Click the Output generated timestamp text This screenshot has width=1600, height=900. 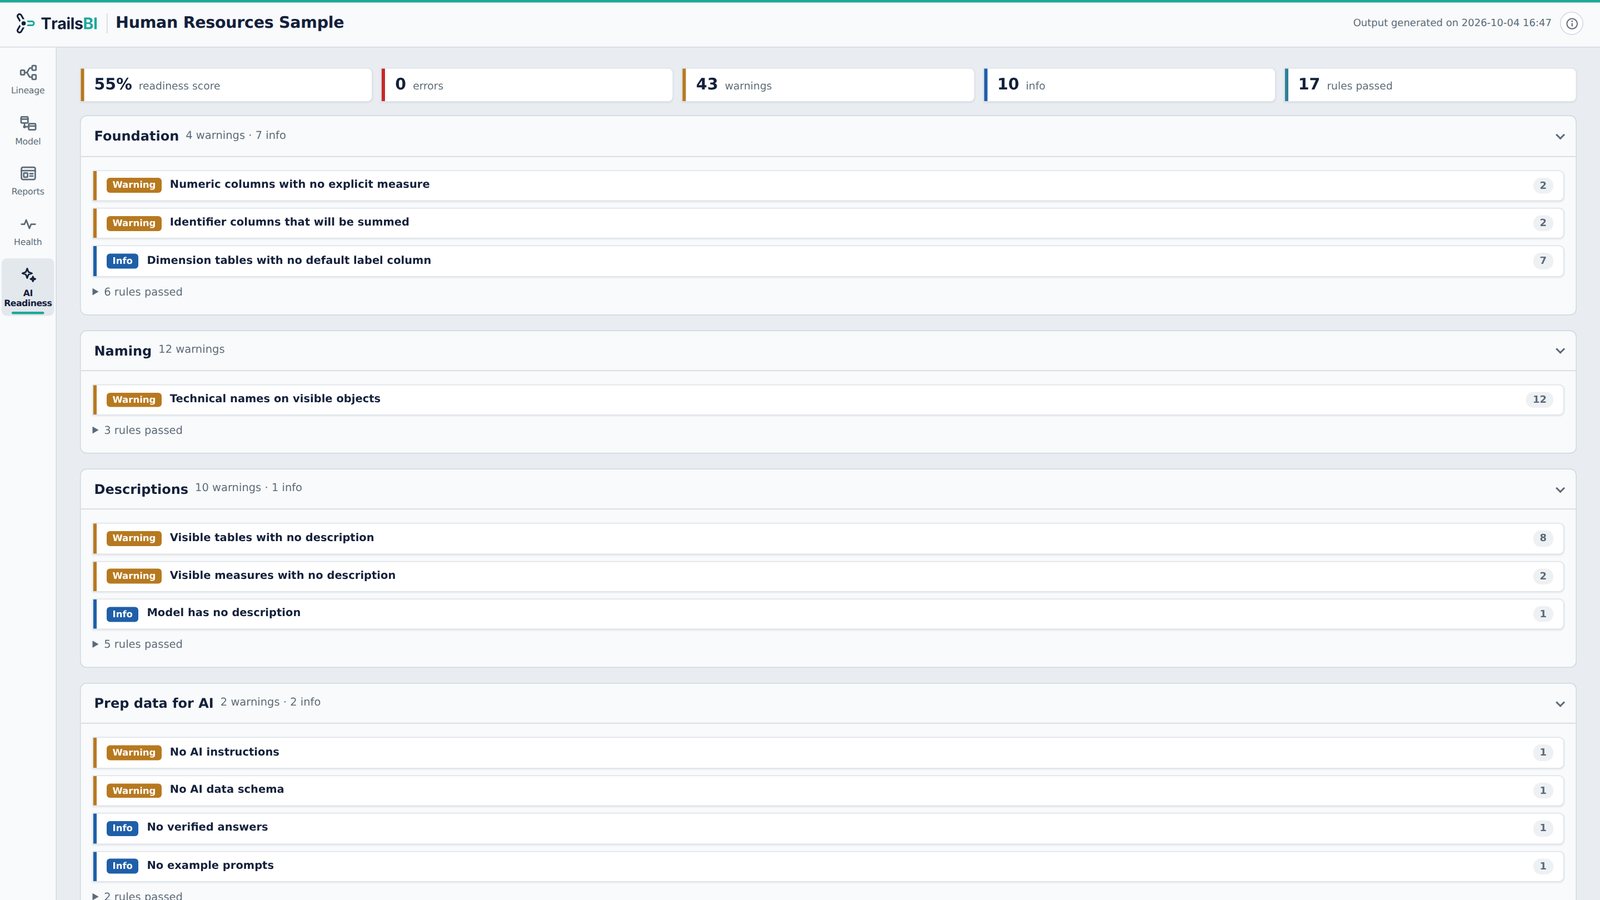click(1452, 23)
